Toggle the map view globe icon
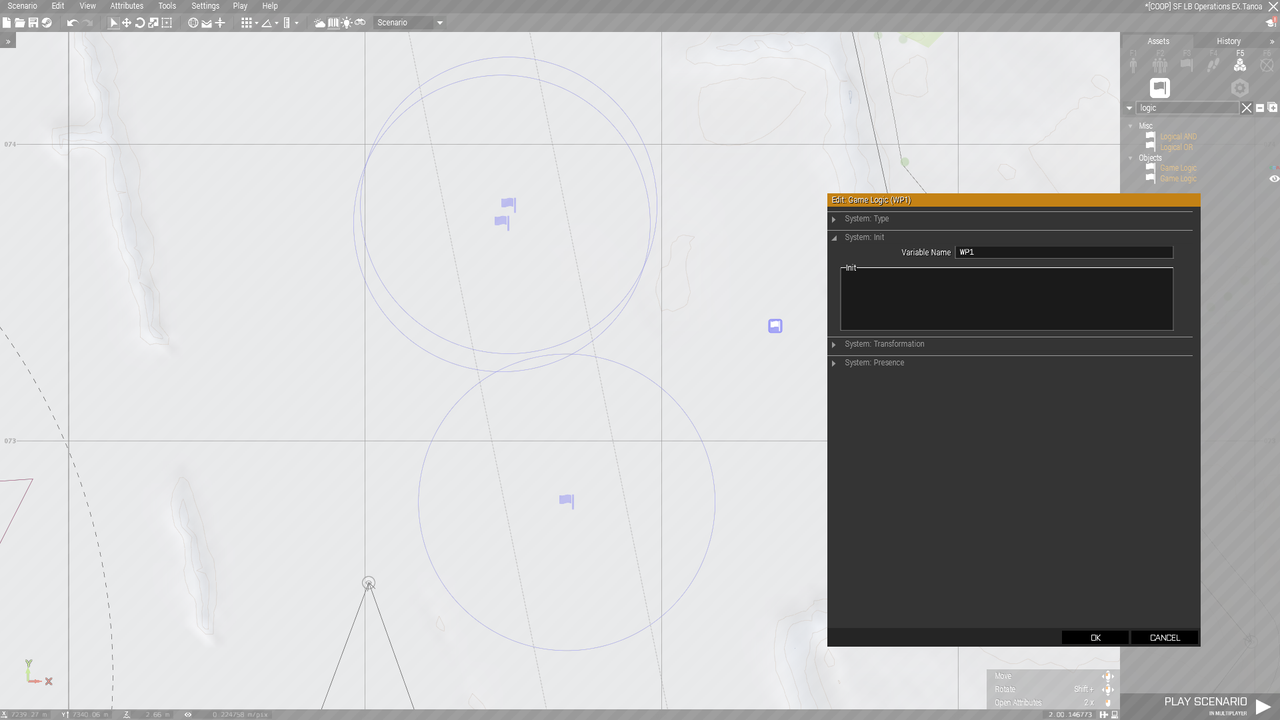Screen dimensions: 1280x720 click(193, 23)
